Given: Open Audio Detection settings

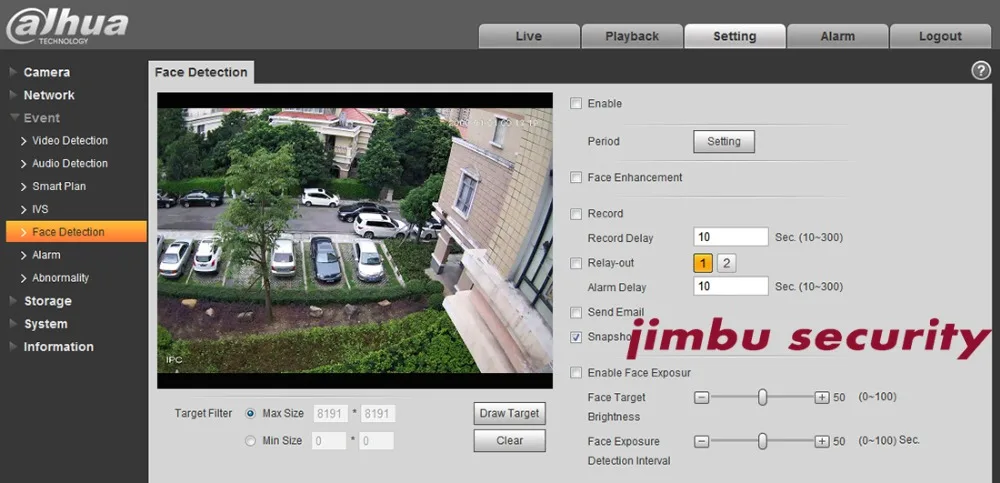Looking at the screenshot, I should pyautogui.click(x=70, y=163).
